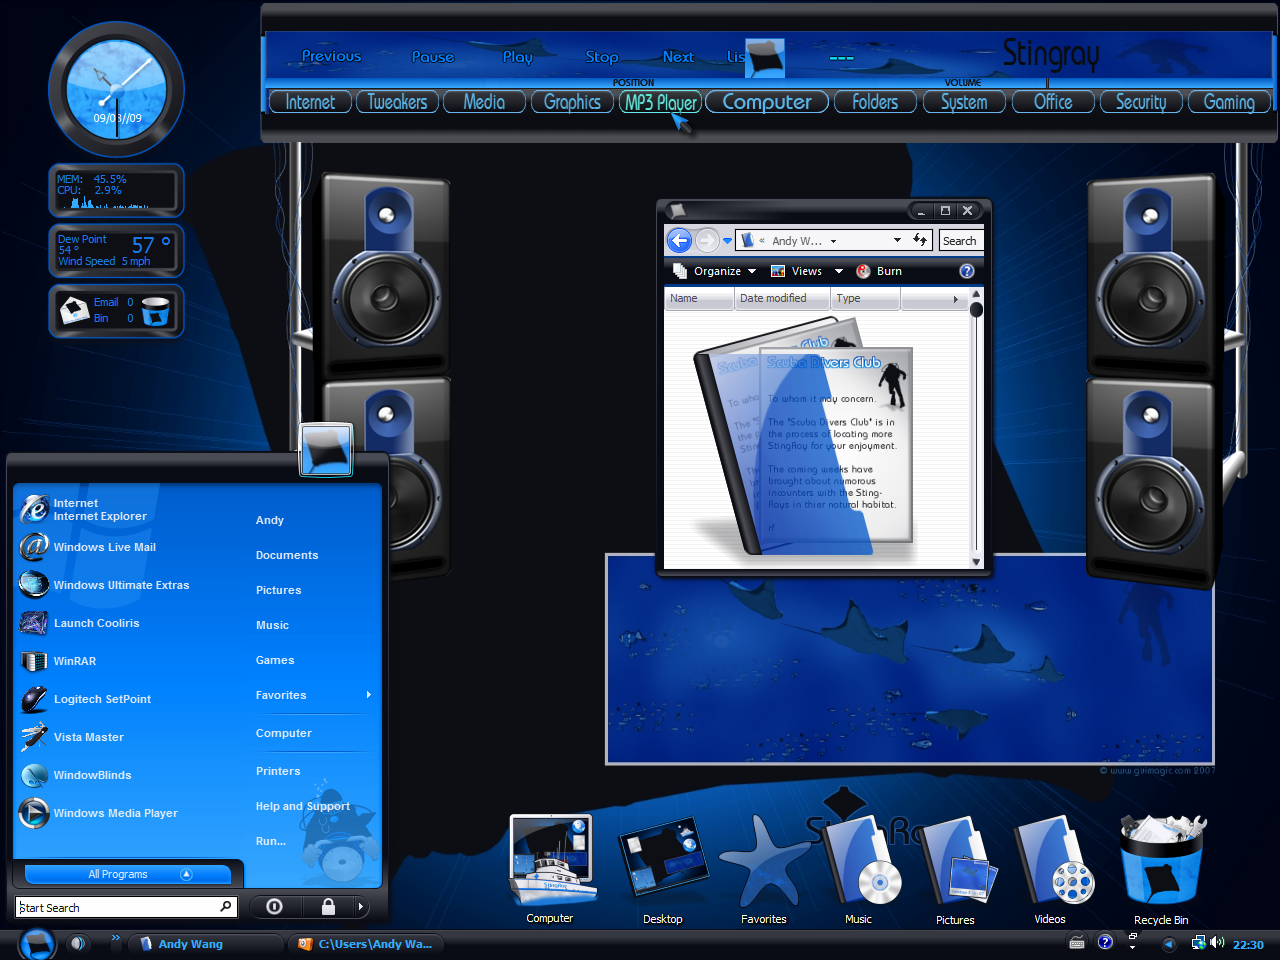This screenshot has width=1280, height=960.
Task: Click the Email widget icon
Action: point(75,310)
